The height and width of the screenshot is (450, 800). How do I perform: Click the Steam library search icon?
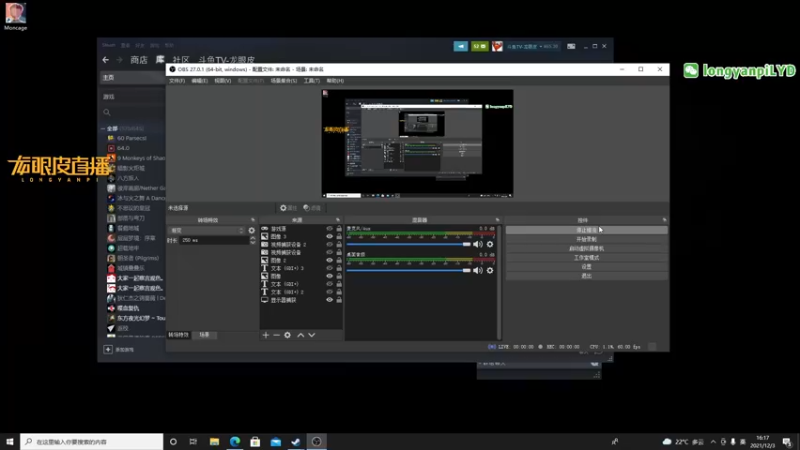pyautogui.click(x=107, y=112)
